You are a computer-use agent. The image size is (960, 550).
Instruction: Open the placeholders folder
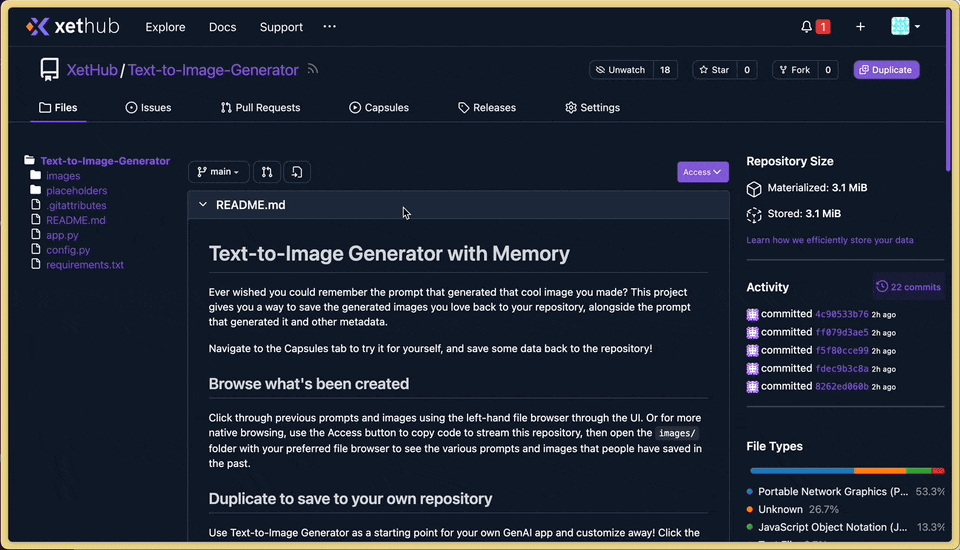click(77, 190)
